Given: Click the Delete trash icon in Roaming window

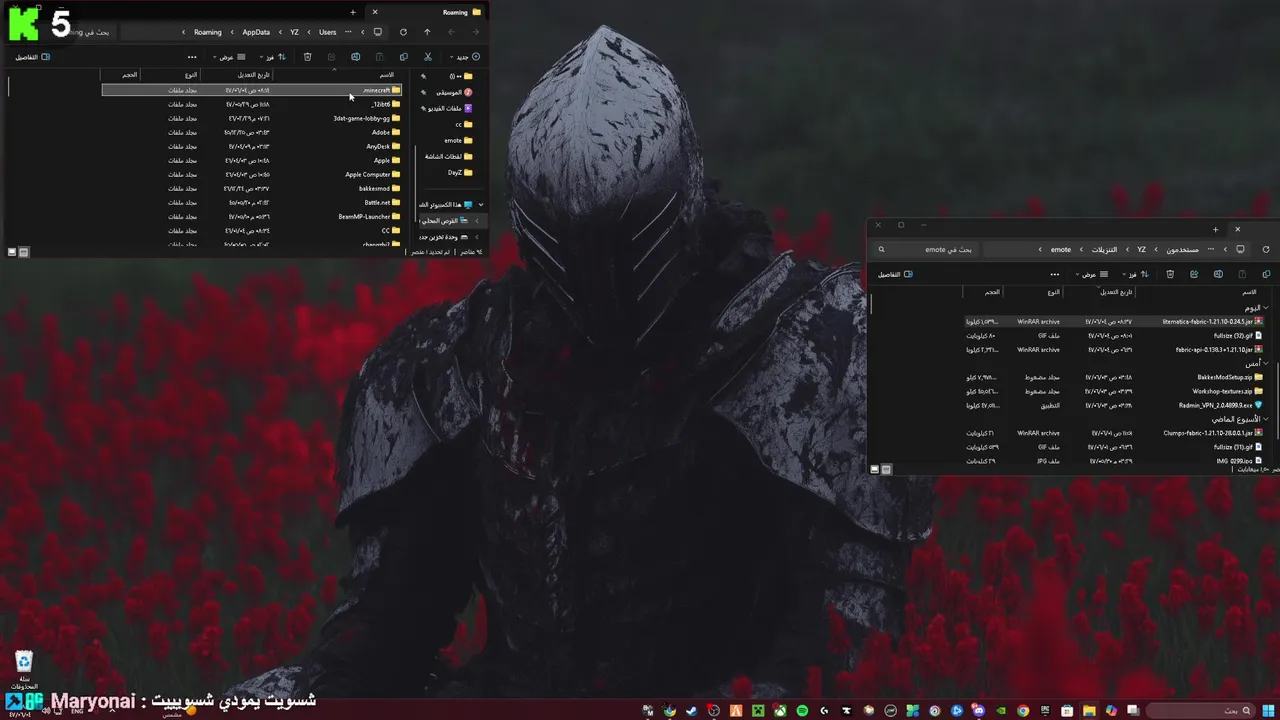Looking at the screenshot, I should [307, 57].
